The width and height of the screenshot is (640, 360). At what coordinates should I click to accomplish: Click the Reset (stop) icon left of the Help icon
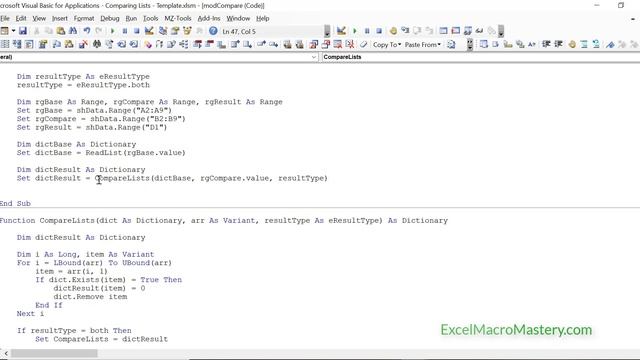pyautogui.click(x=136, y=31)
